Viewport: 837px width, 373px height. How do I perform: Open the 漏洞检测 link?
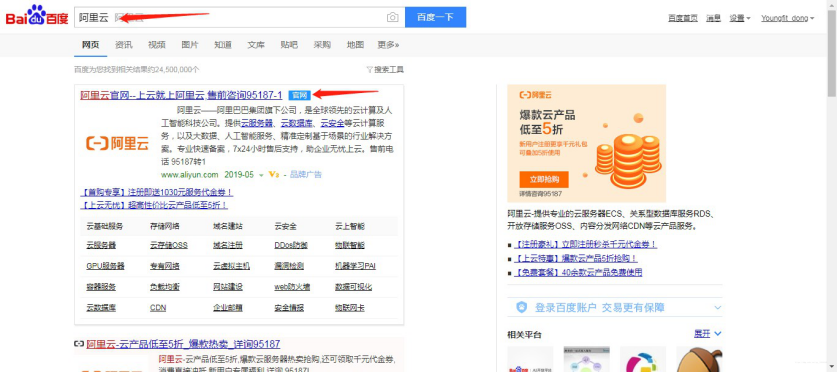pos(289,266)
